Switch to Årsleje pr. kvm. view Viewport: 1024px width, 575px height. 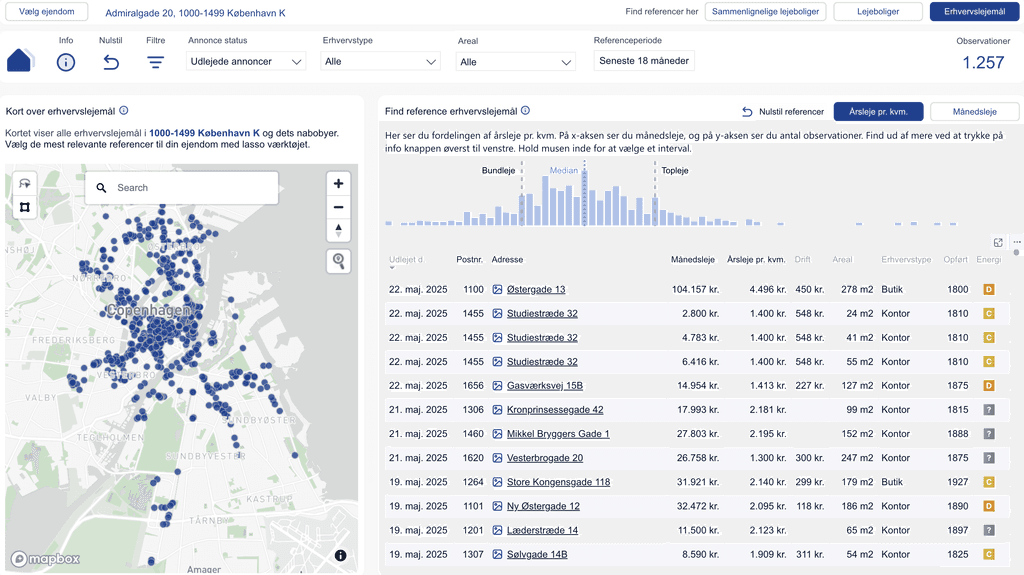(x=878, y=112)
